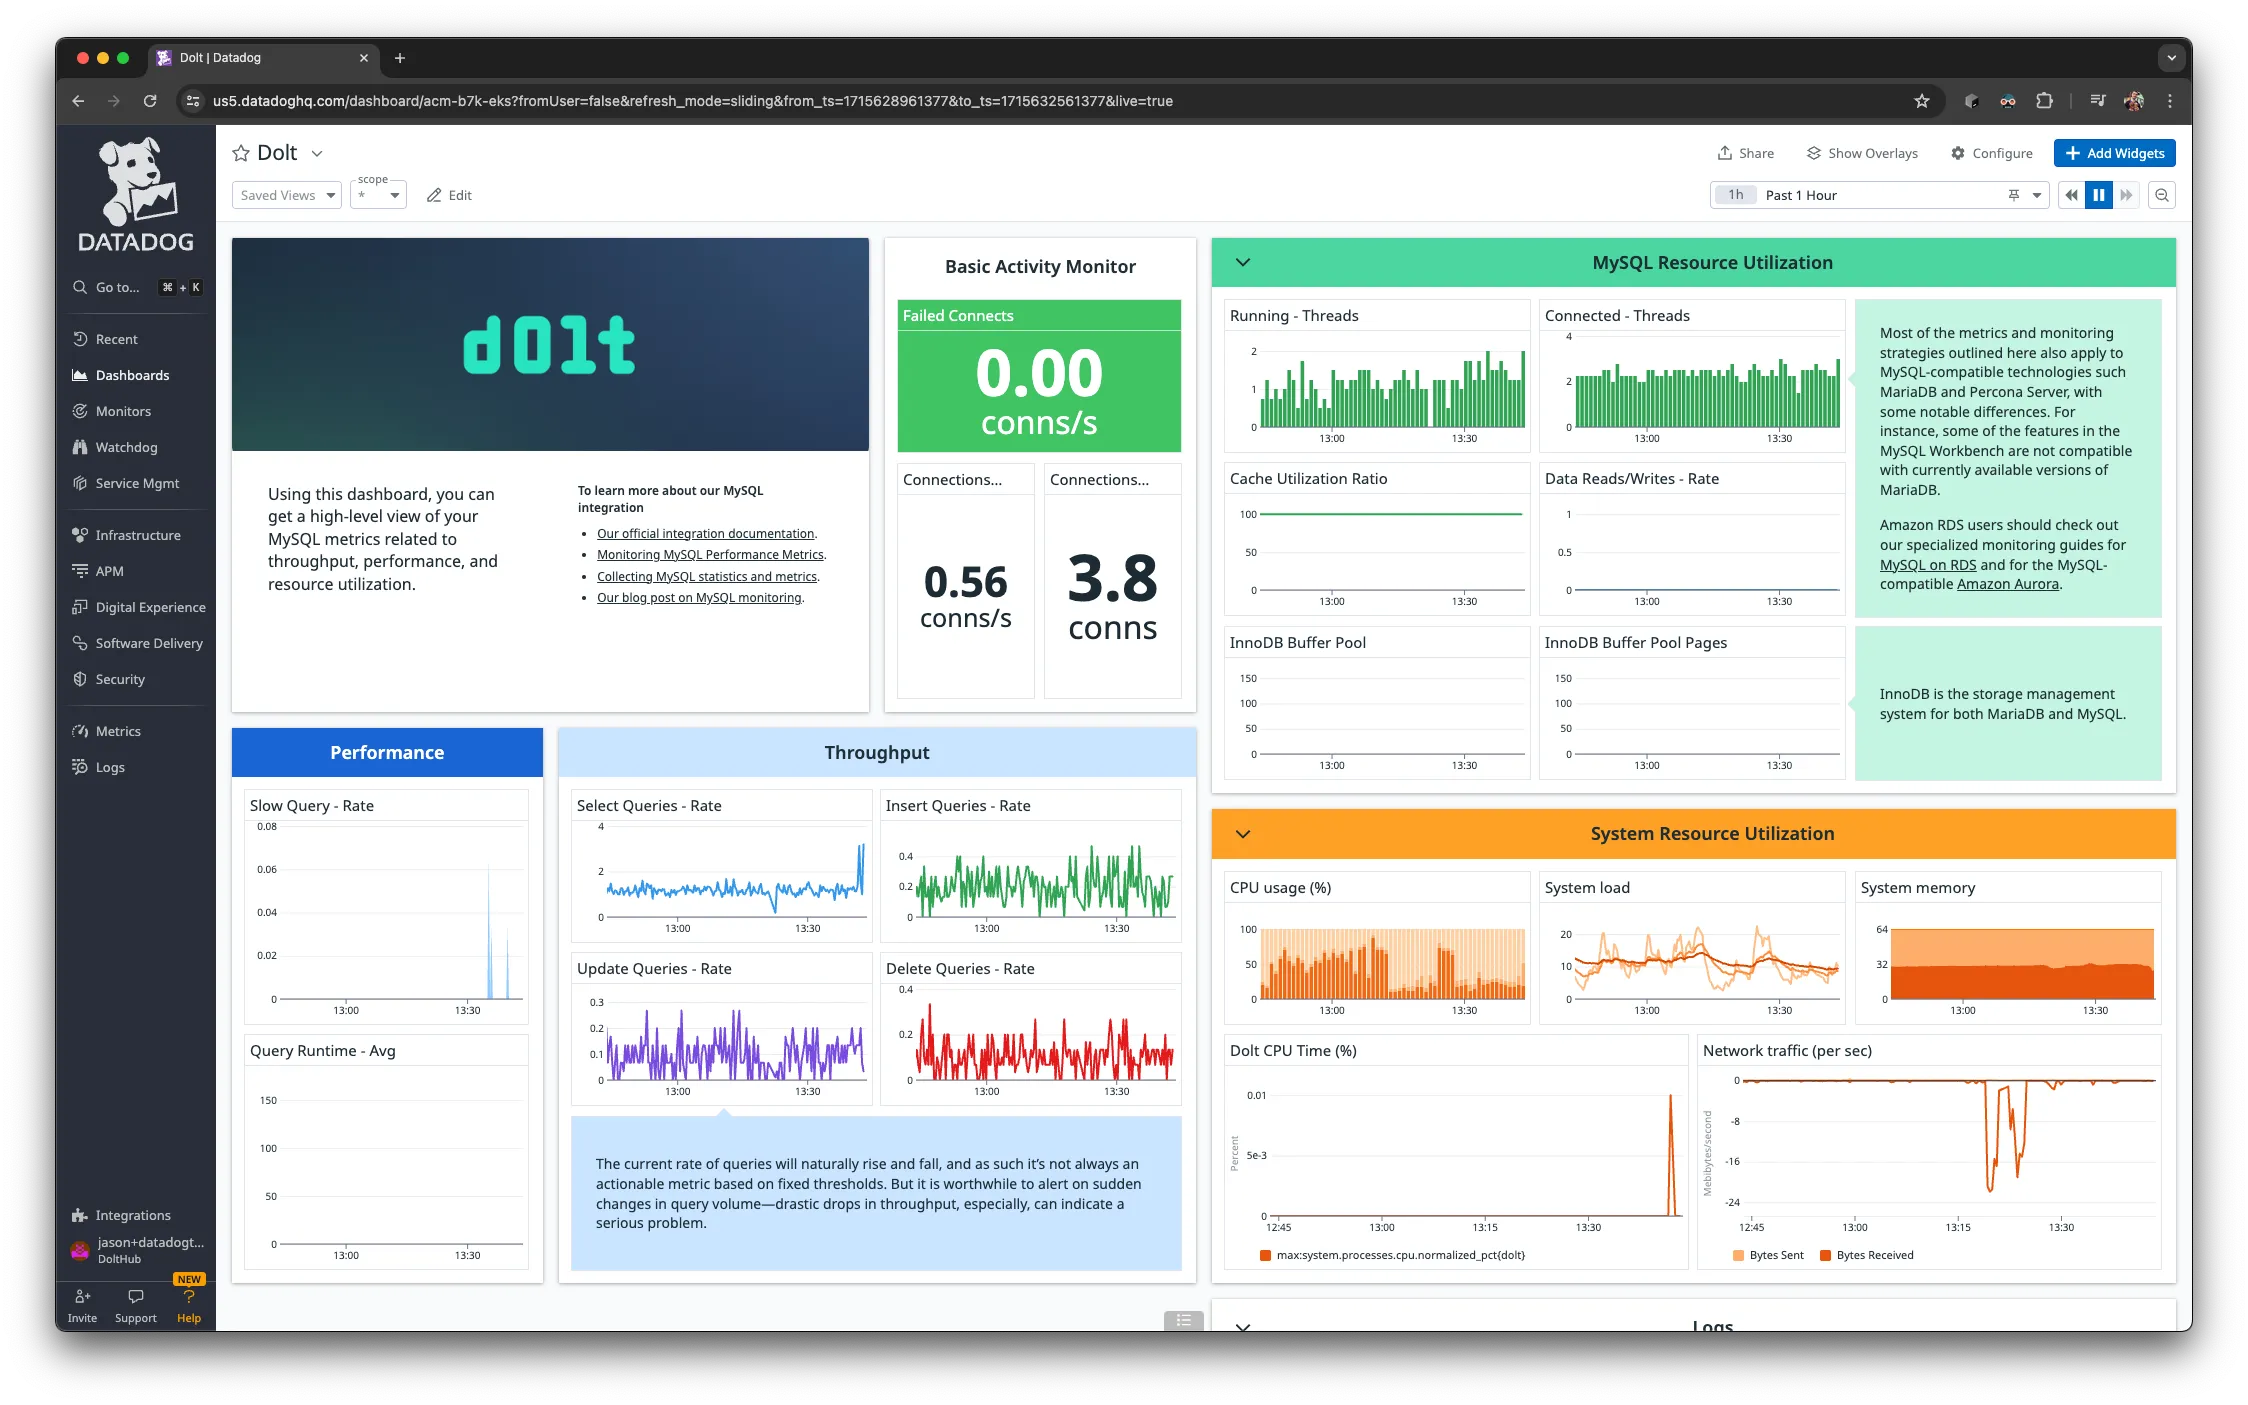Click the orange Bytes Received color swatch
This screenshot has width=2248, height=1405.
point(1824,1255)
